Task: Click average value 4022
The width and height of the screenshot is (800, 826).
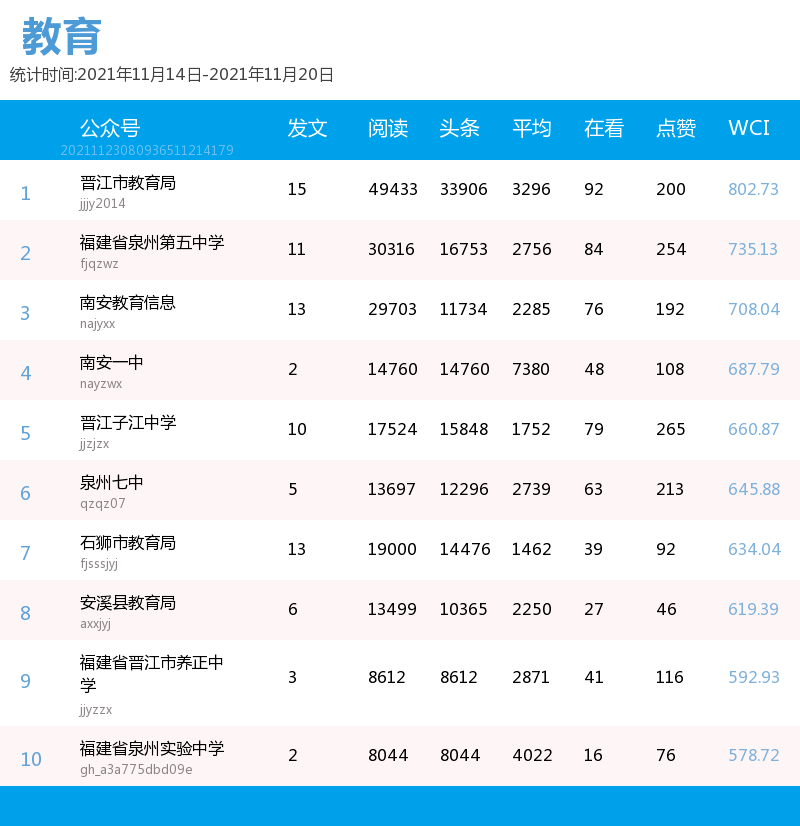Action: (x=532, y=755)
